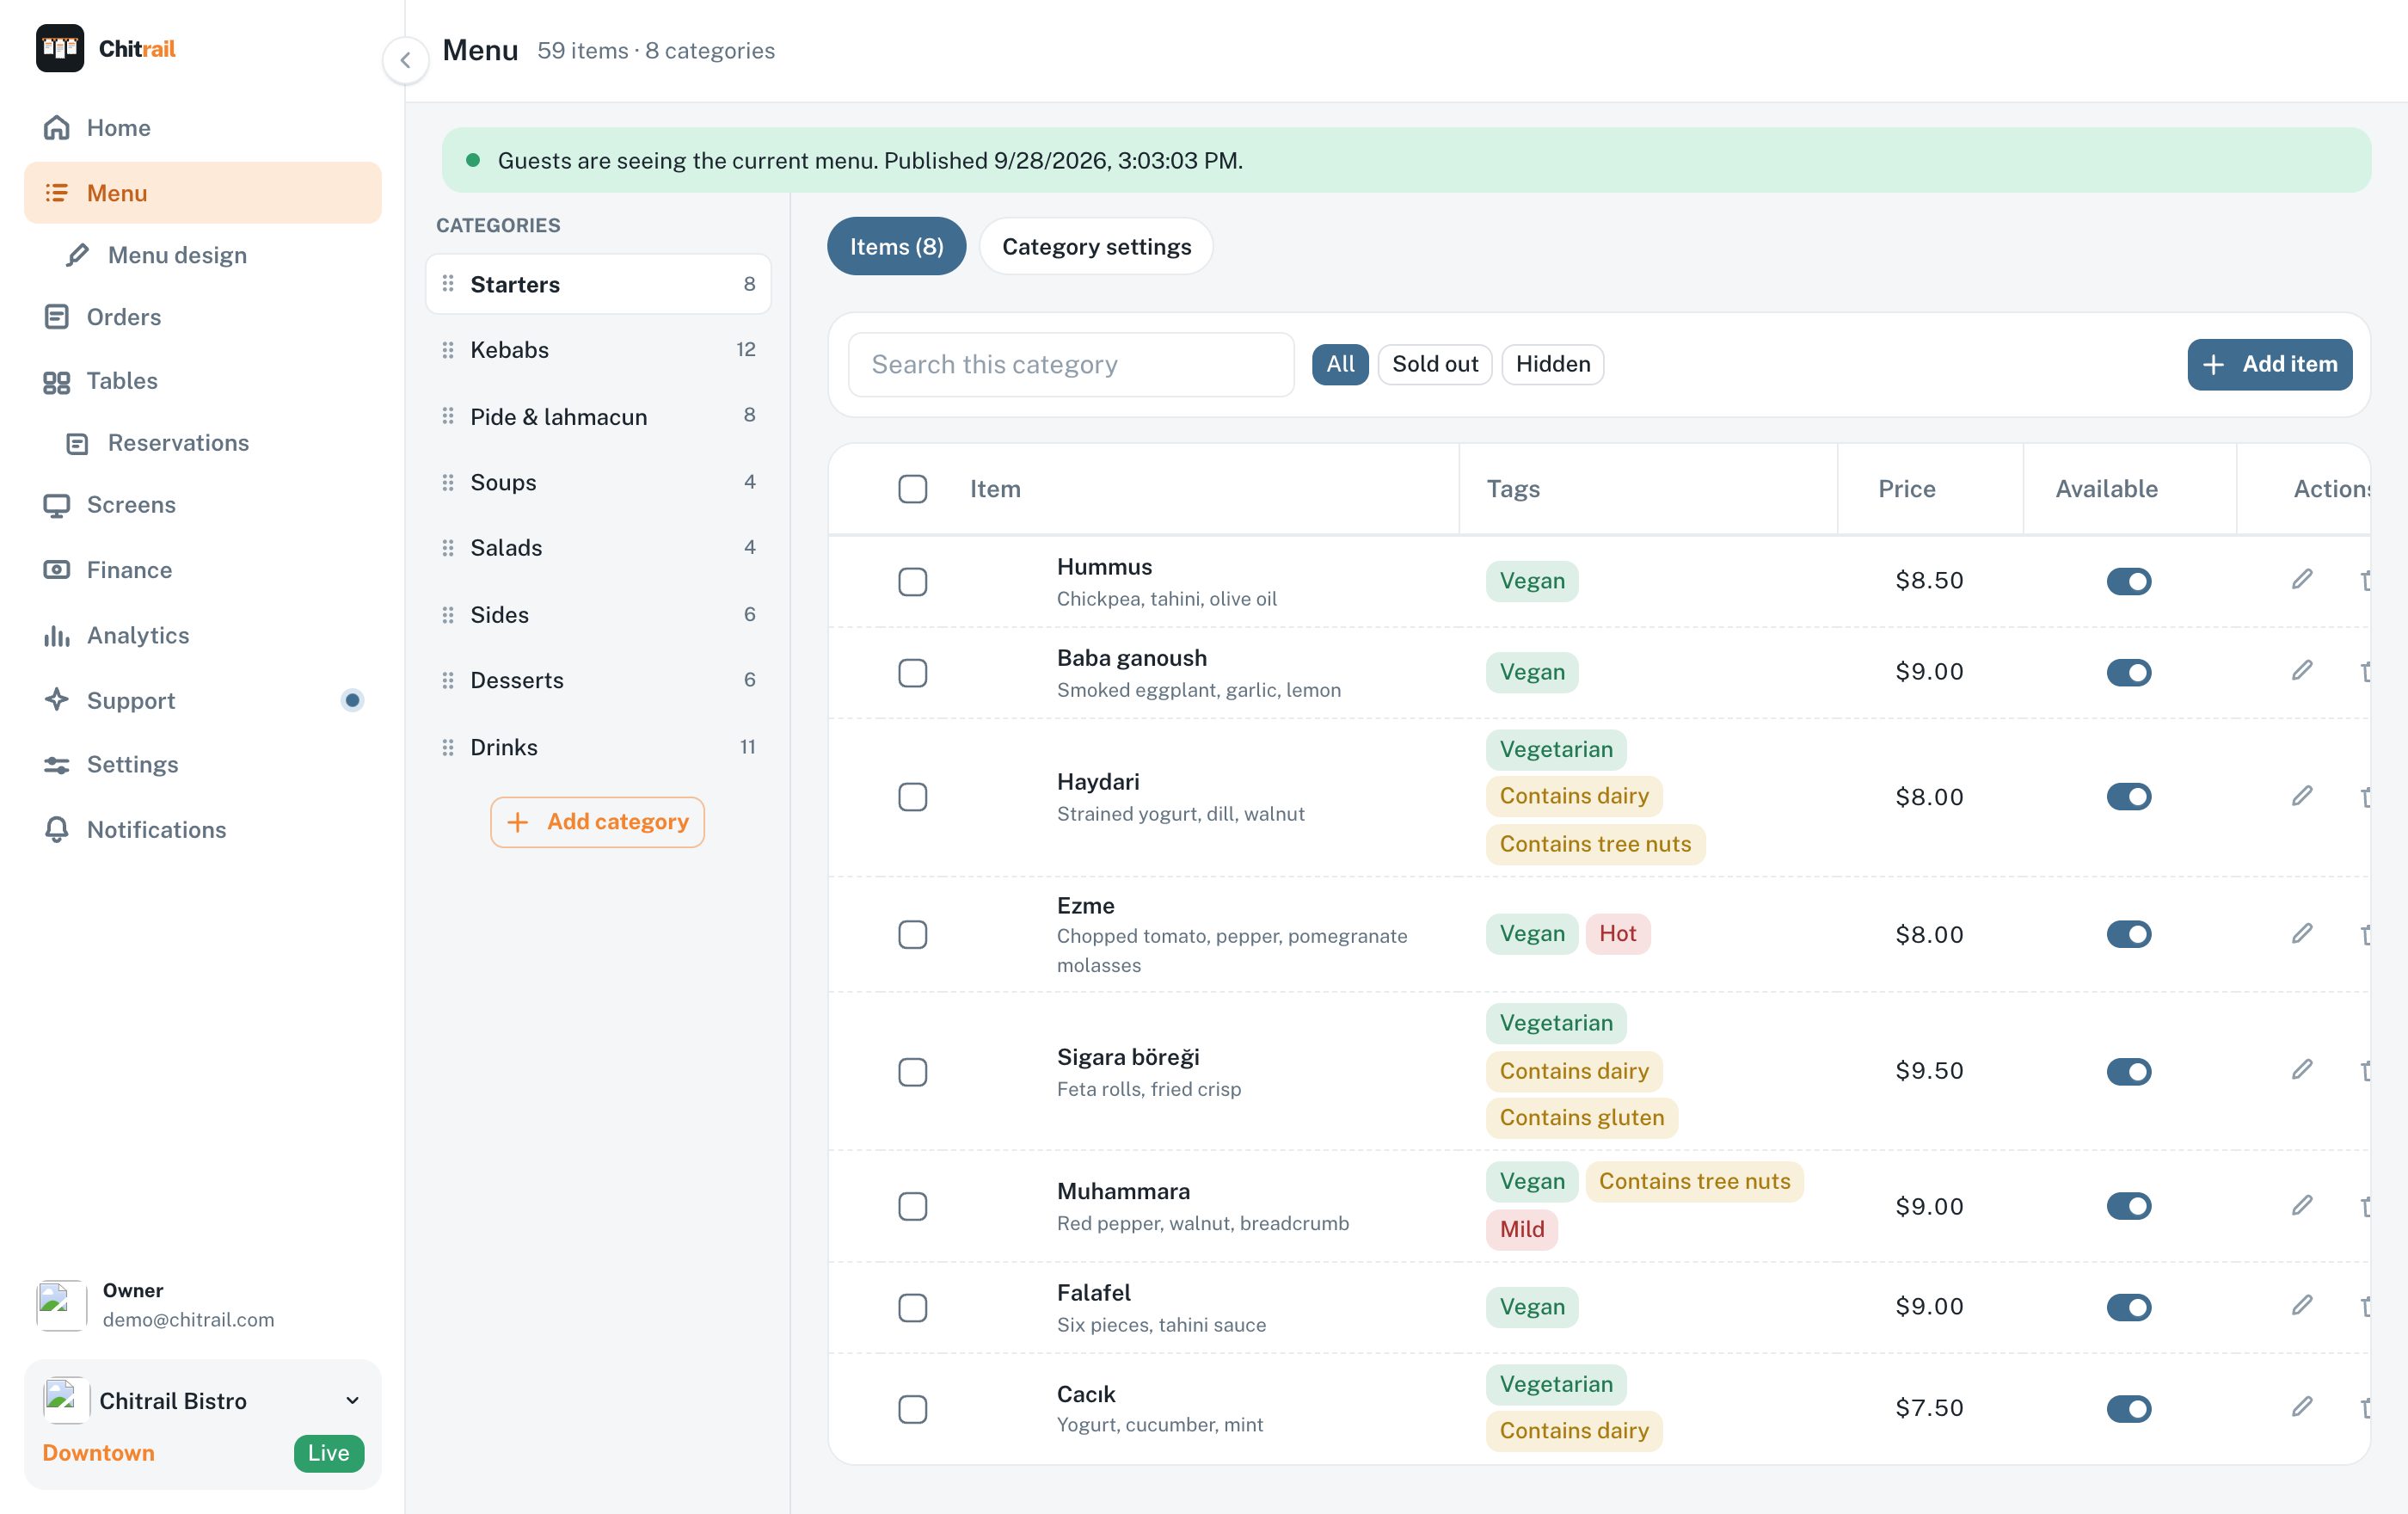2408x1514 pixels.
Task: Click the pencil icon for Haydari
Action: coord(2302,796)
